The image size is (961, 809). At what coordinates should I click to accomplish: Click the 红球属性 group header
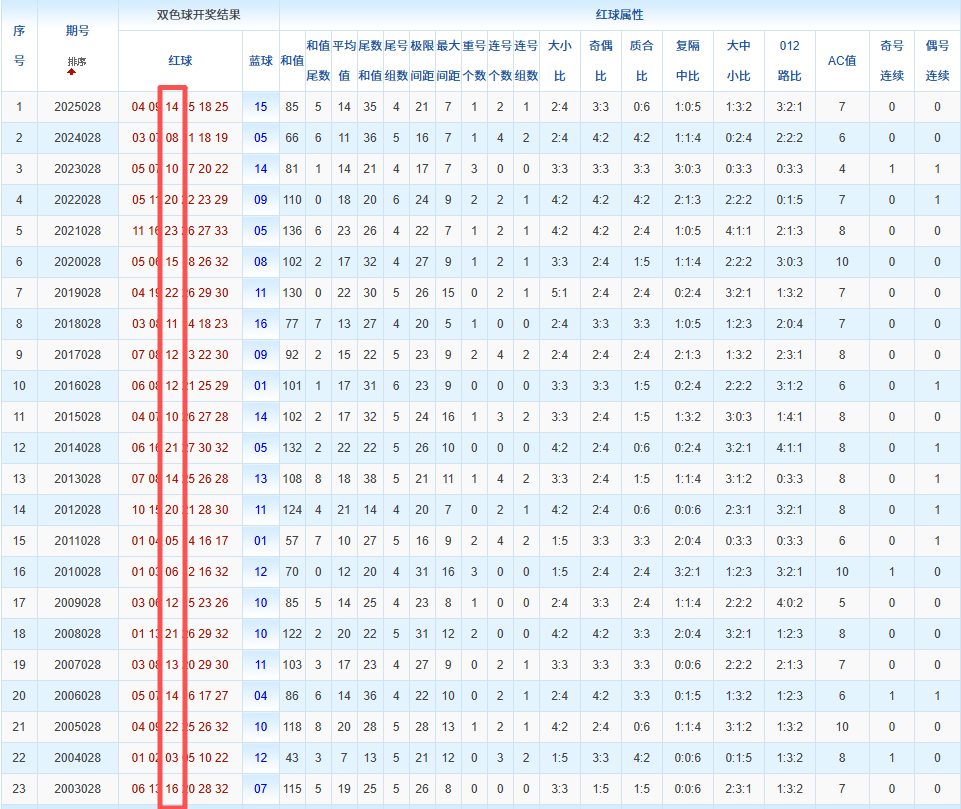(x=620, y=15)
